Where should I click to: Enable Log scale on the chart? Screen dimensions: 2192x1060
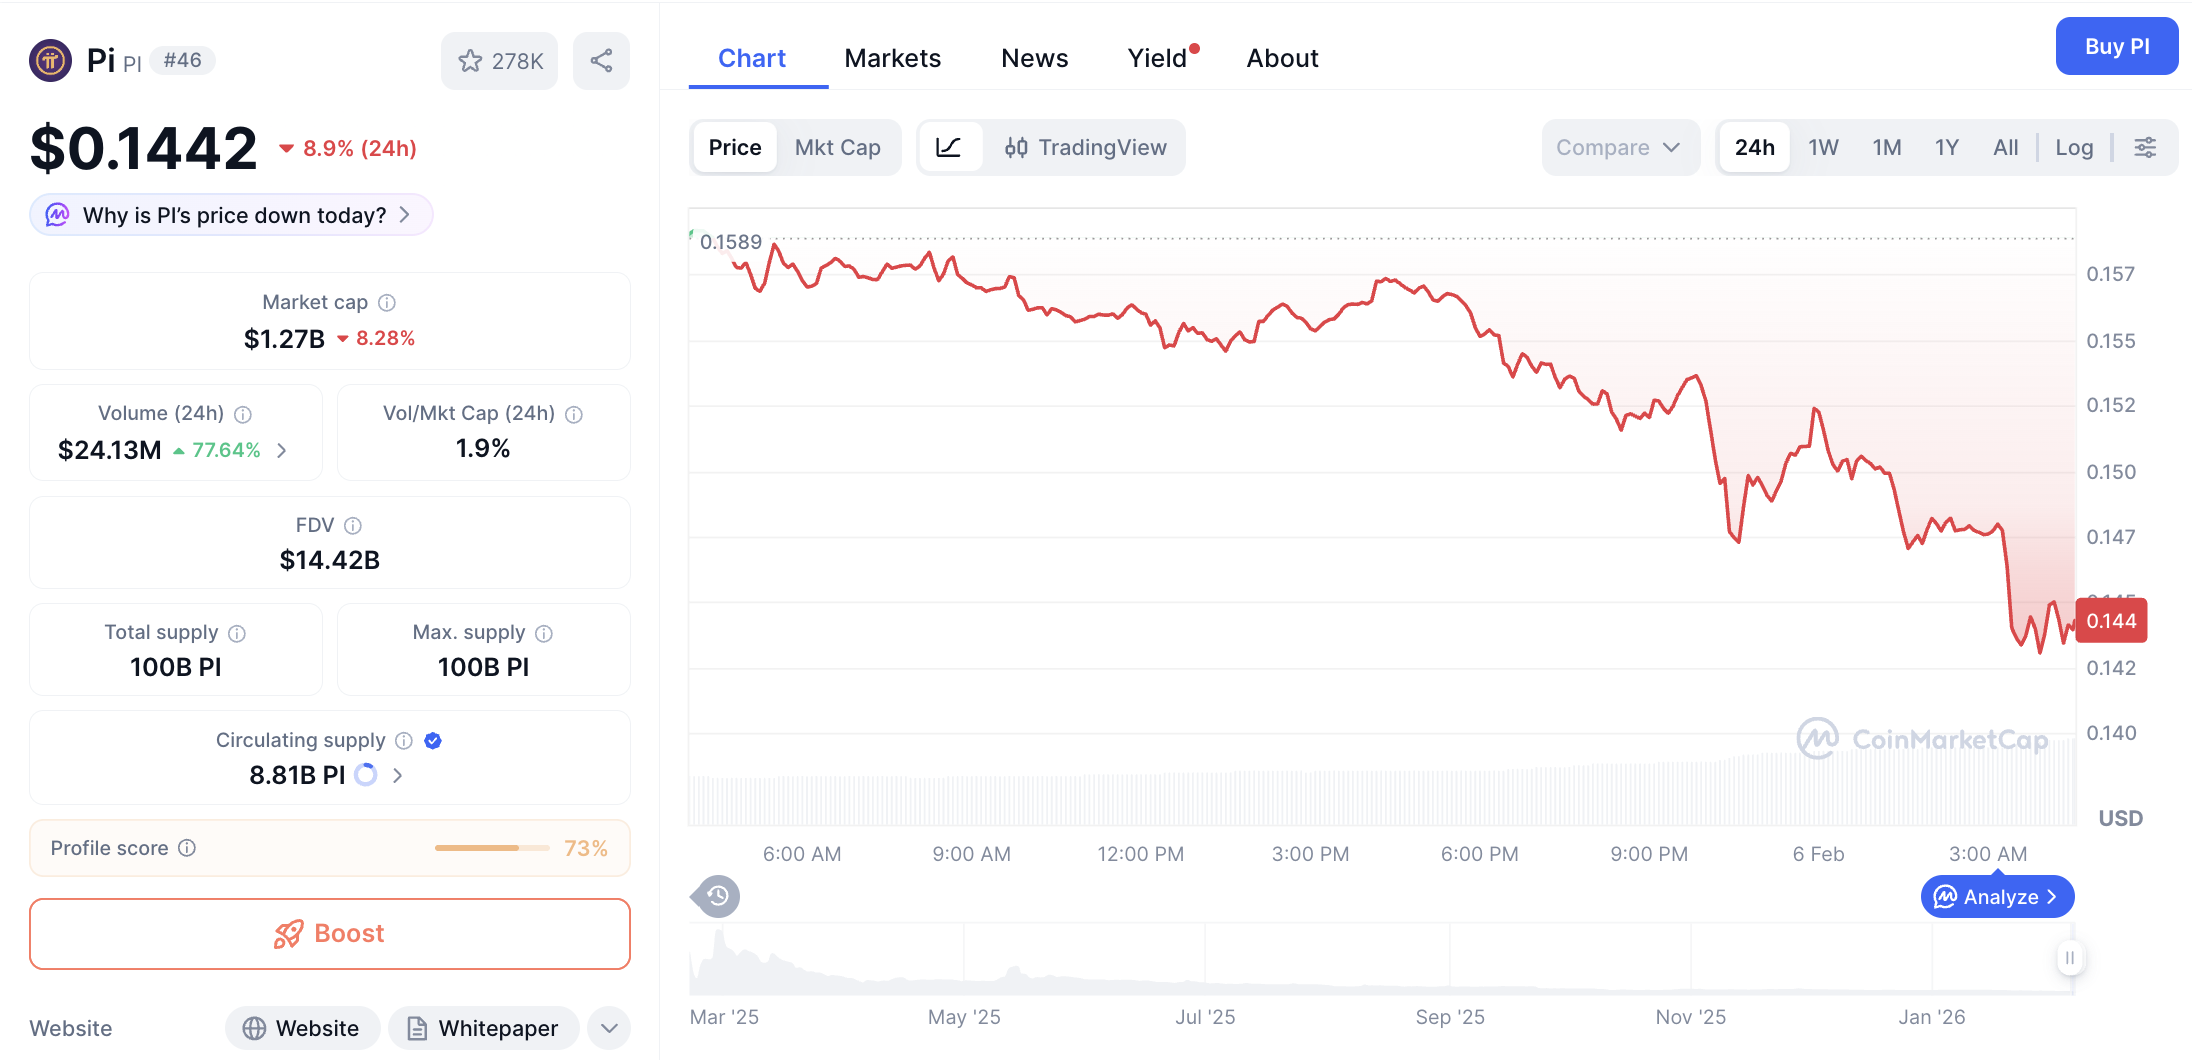[2074, 147]
